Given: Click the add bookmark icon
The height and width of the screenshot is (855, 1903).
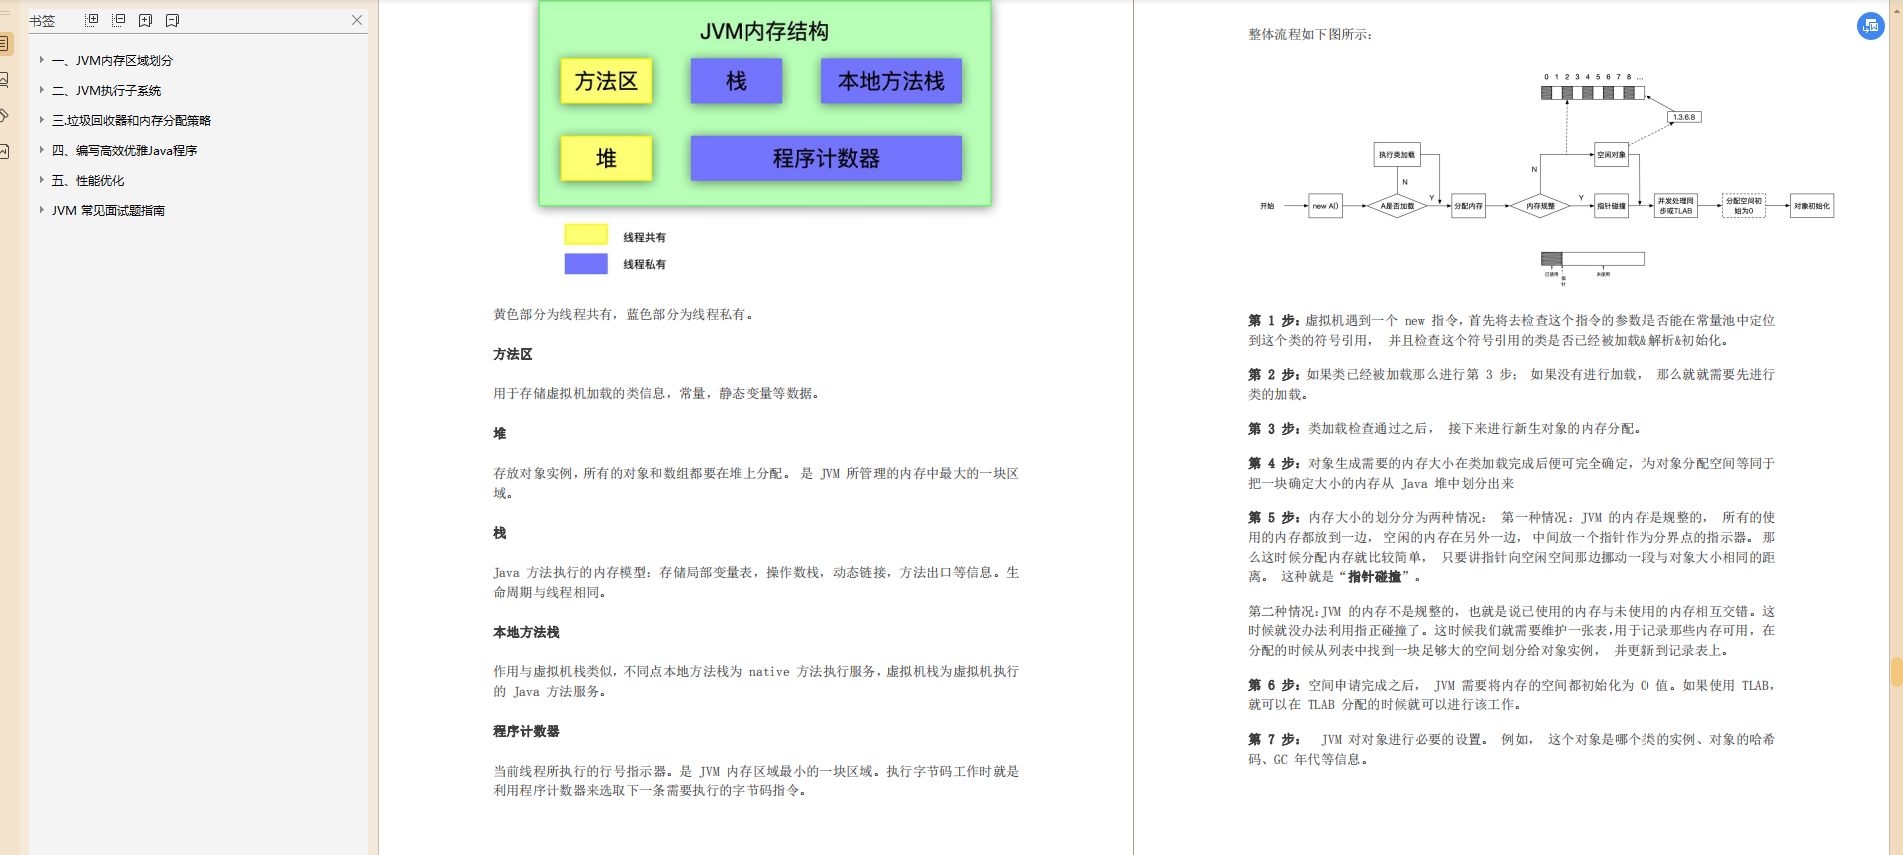Looking at the screenshot, I should [146, 20].
